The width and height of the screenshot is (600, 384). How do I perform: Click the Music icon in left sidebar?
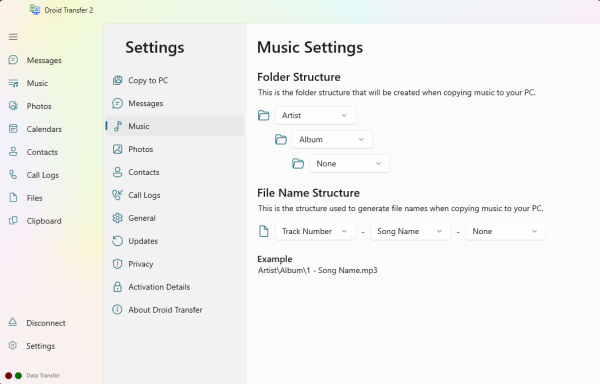coord(13,83)
